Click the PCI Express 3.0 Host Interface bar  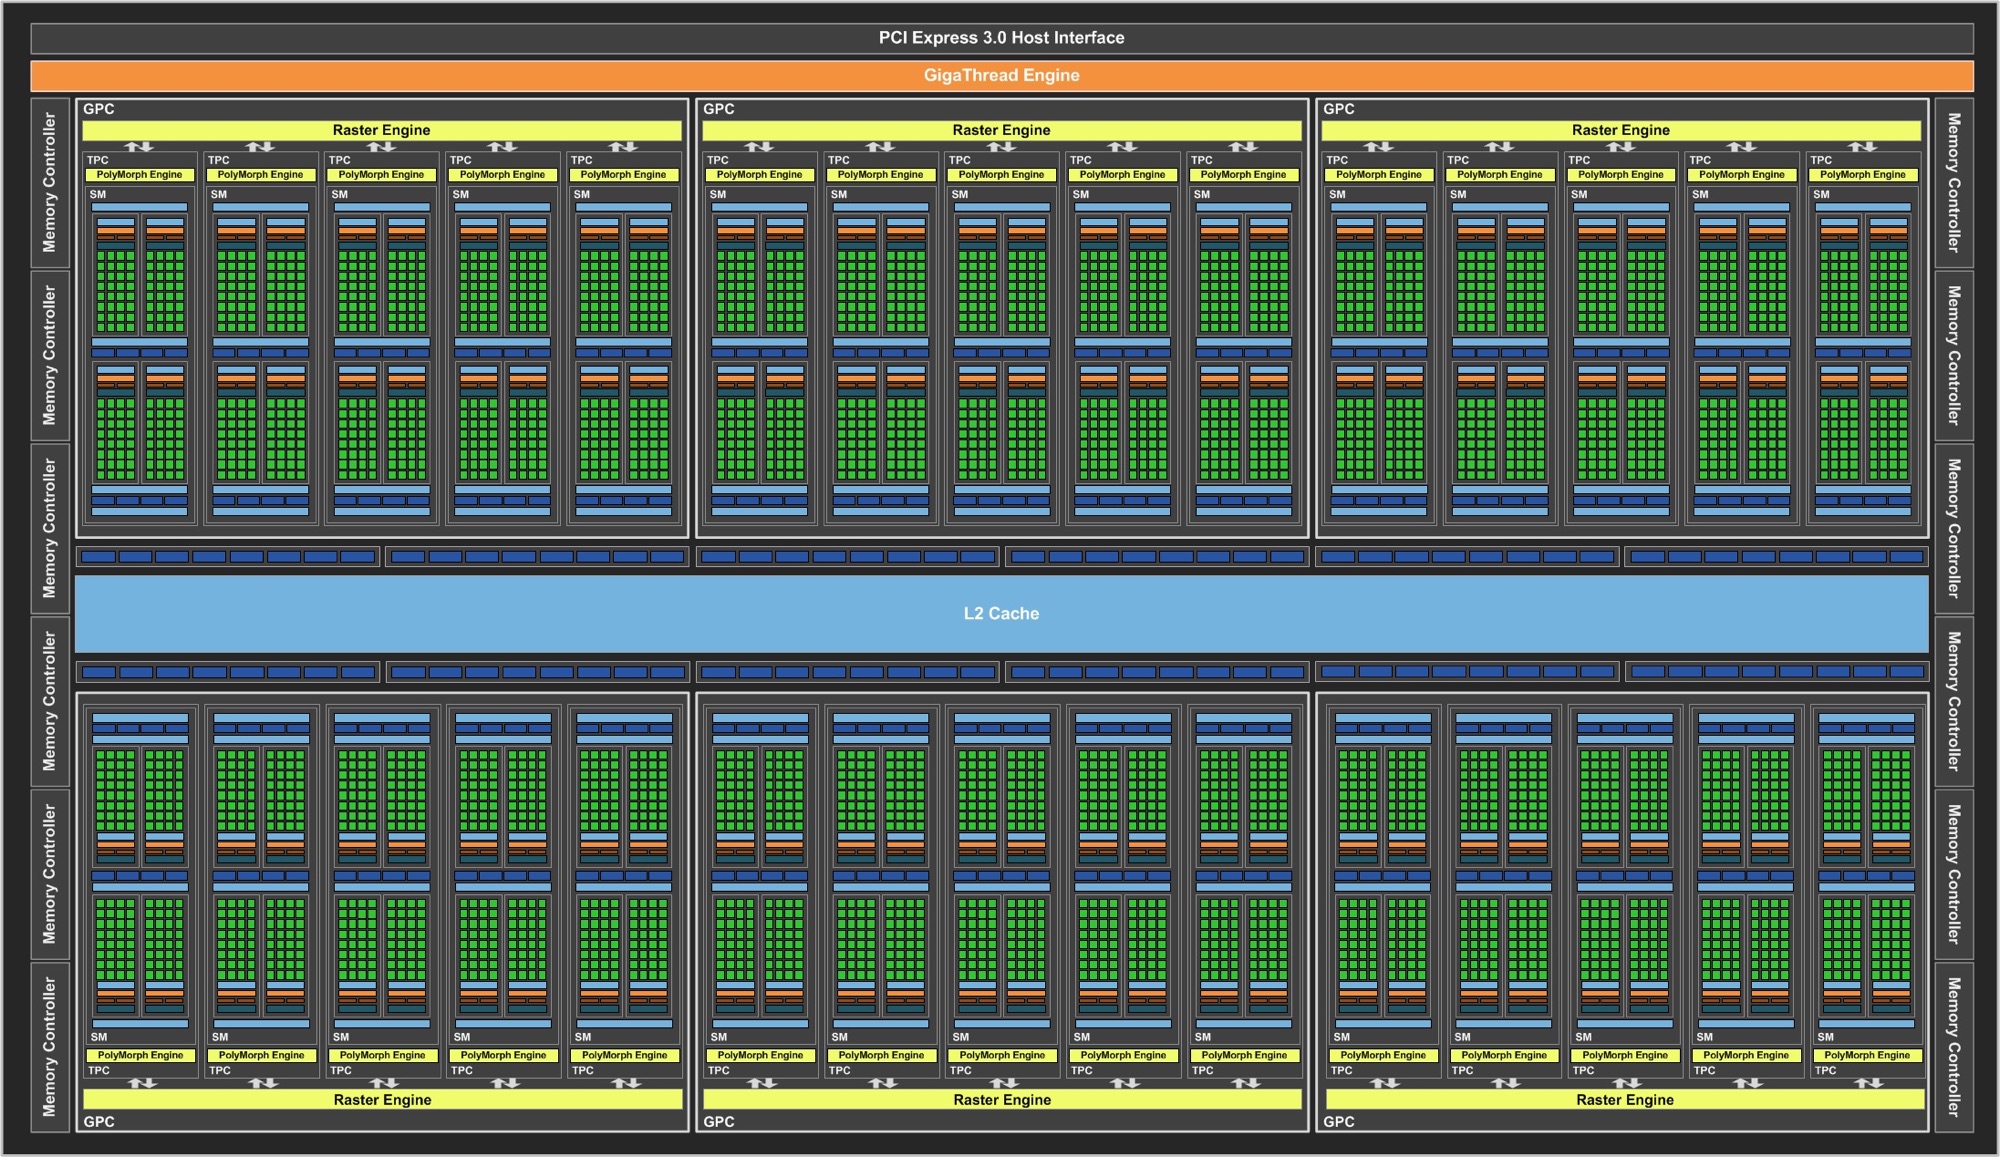[1001, 38]
